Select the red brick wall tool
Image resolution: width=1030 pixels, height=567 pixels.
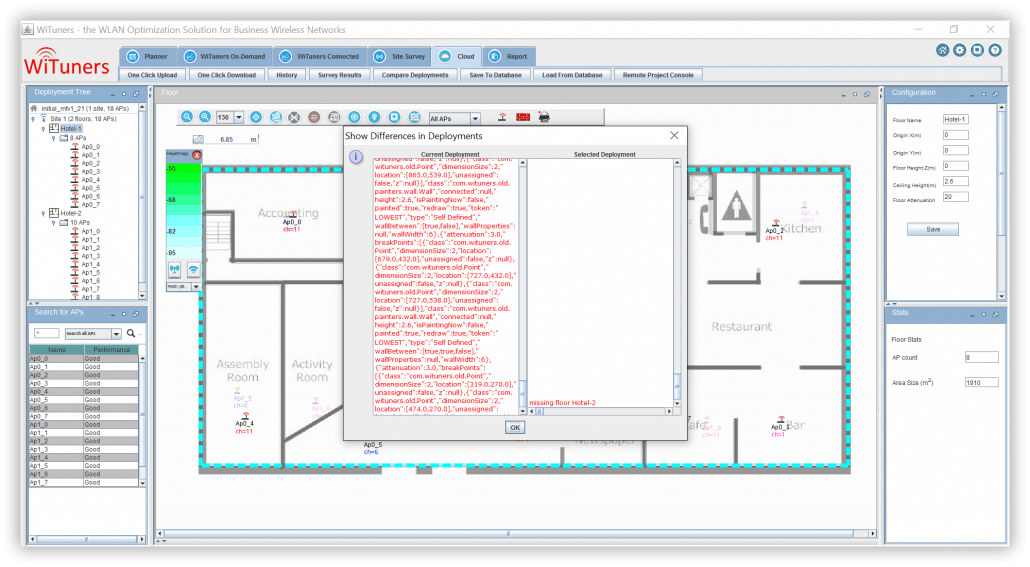click(x=523, y=117)
